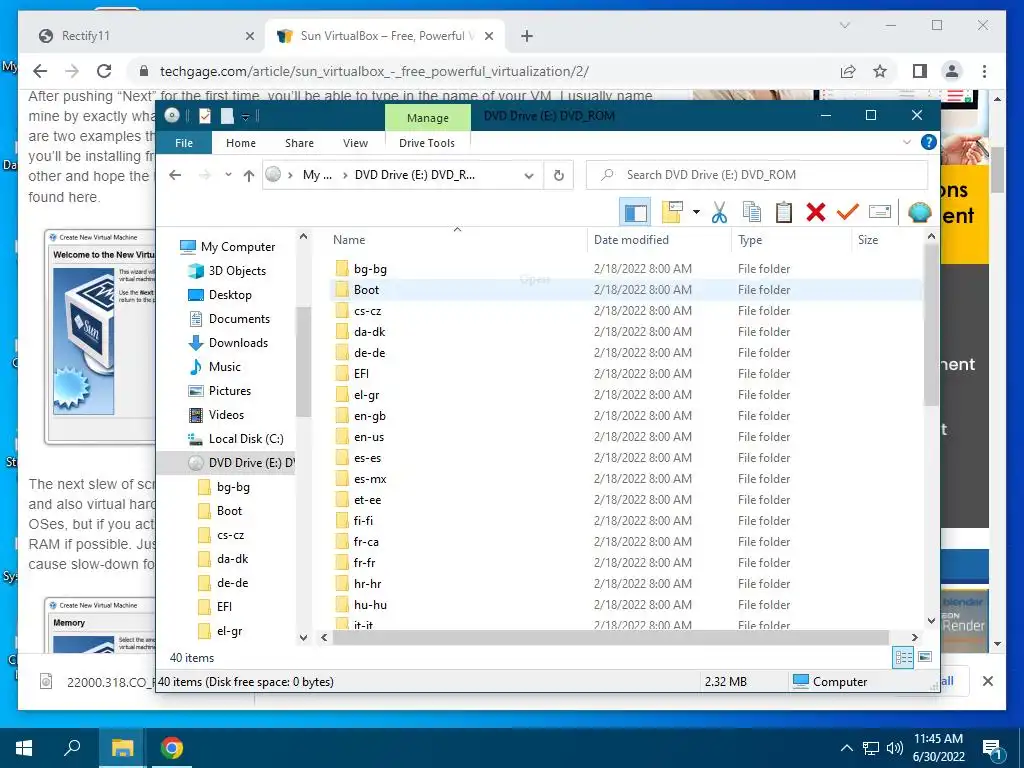Switch to the Share ribbon tab

tap(299, 143)
